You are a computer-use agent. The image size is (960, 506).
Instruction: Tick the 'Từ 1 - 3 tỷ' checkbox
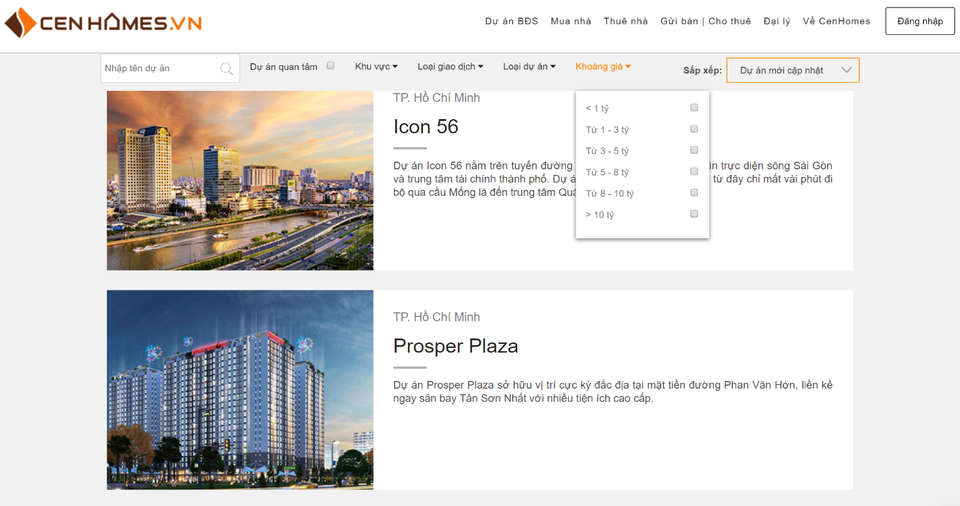point(694,129)
